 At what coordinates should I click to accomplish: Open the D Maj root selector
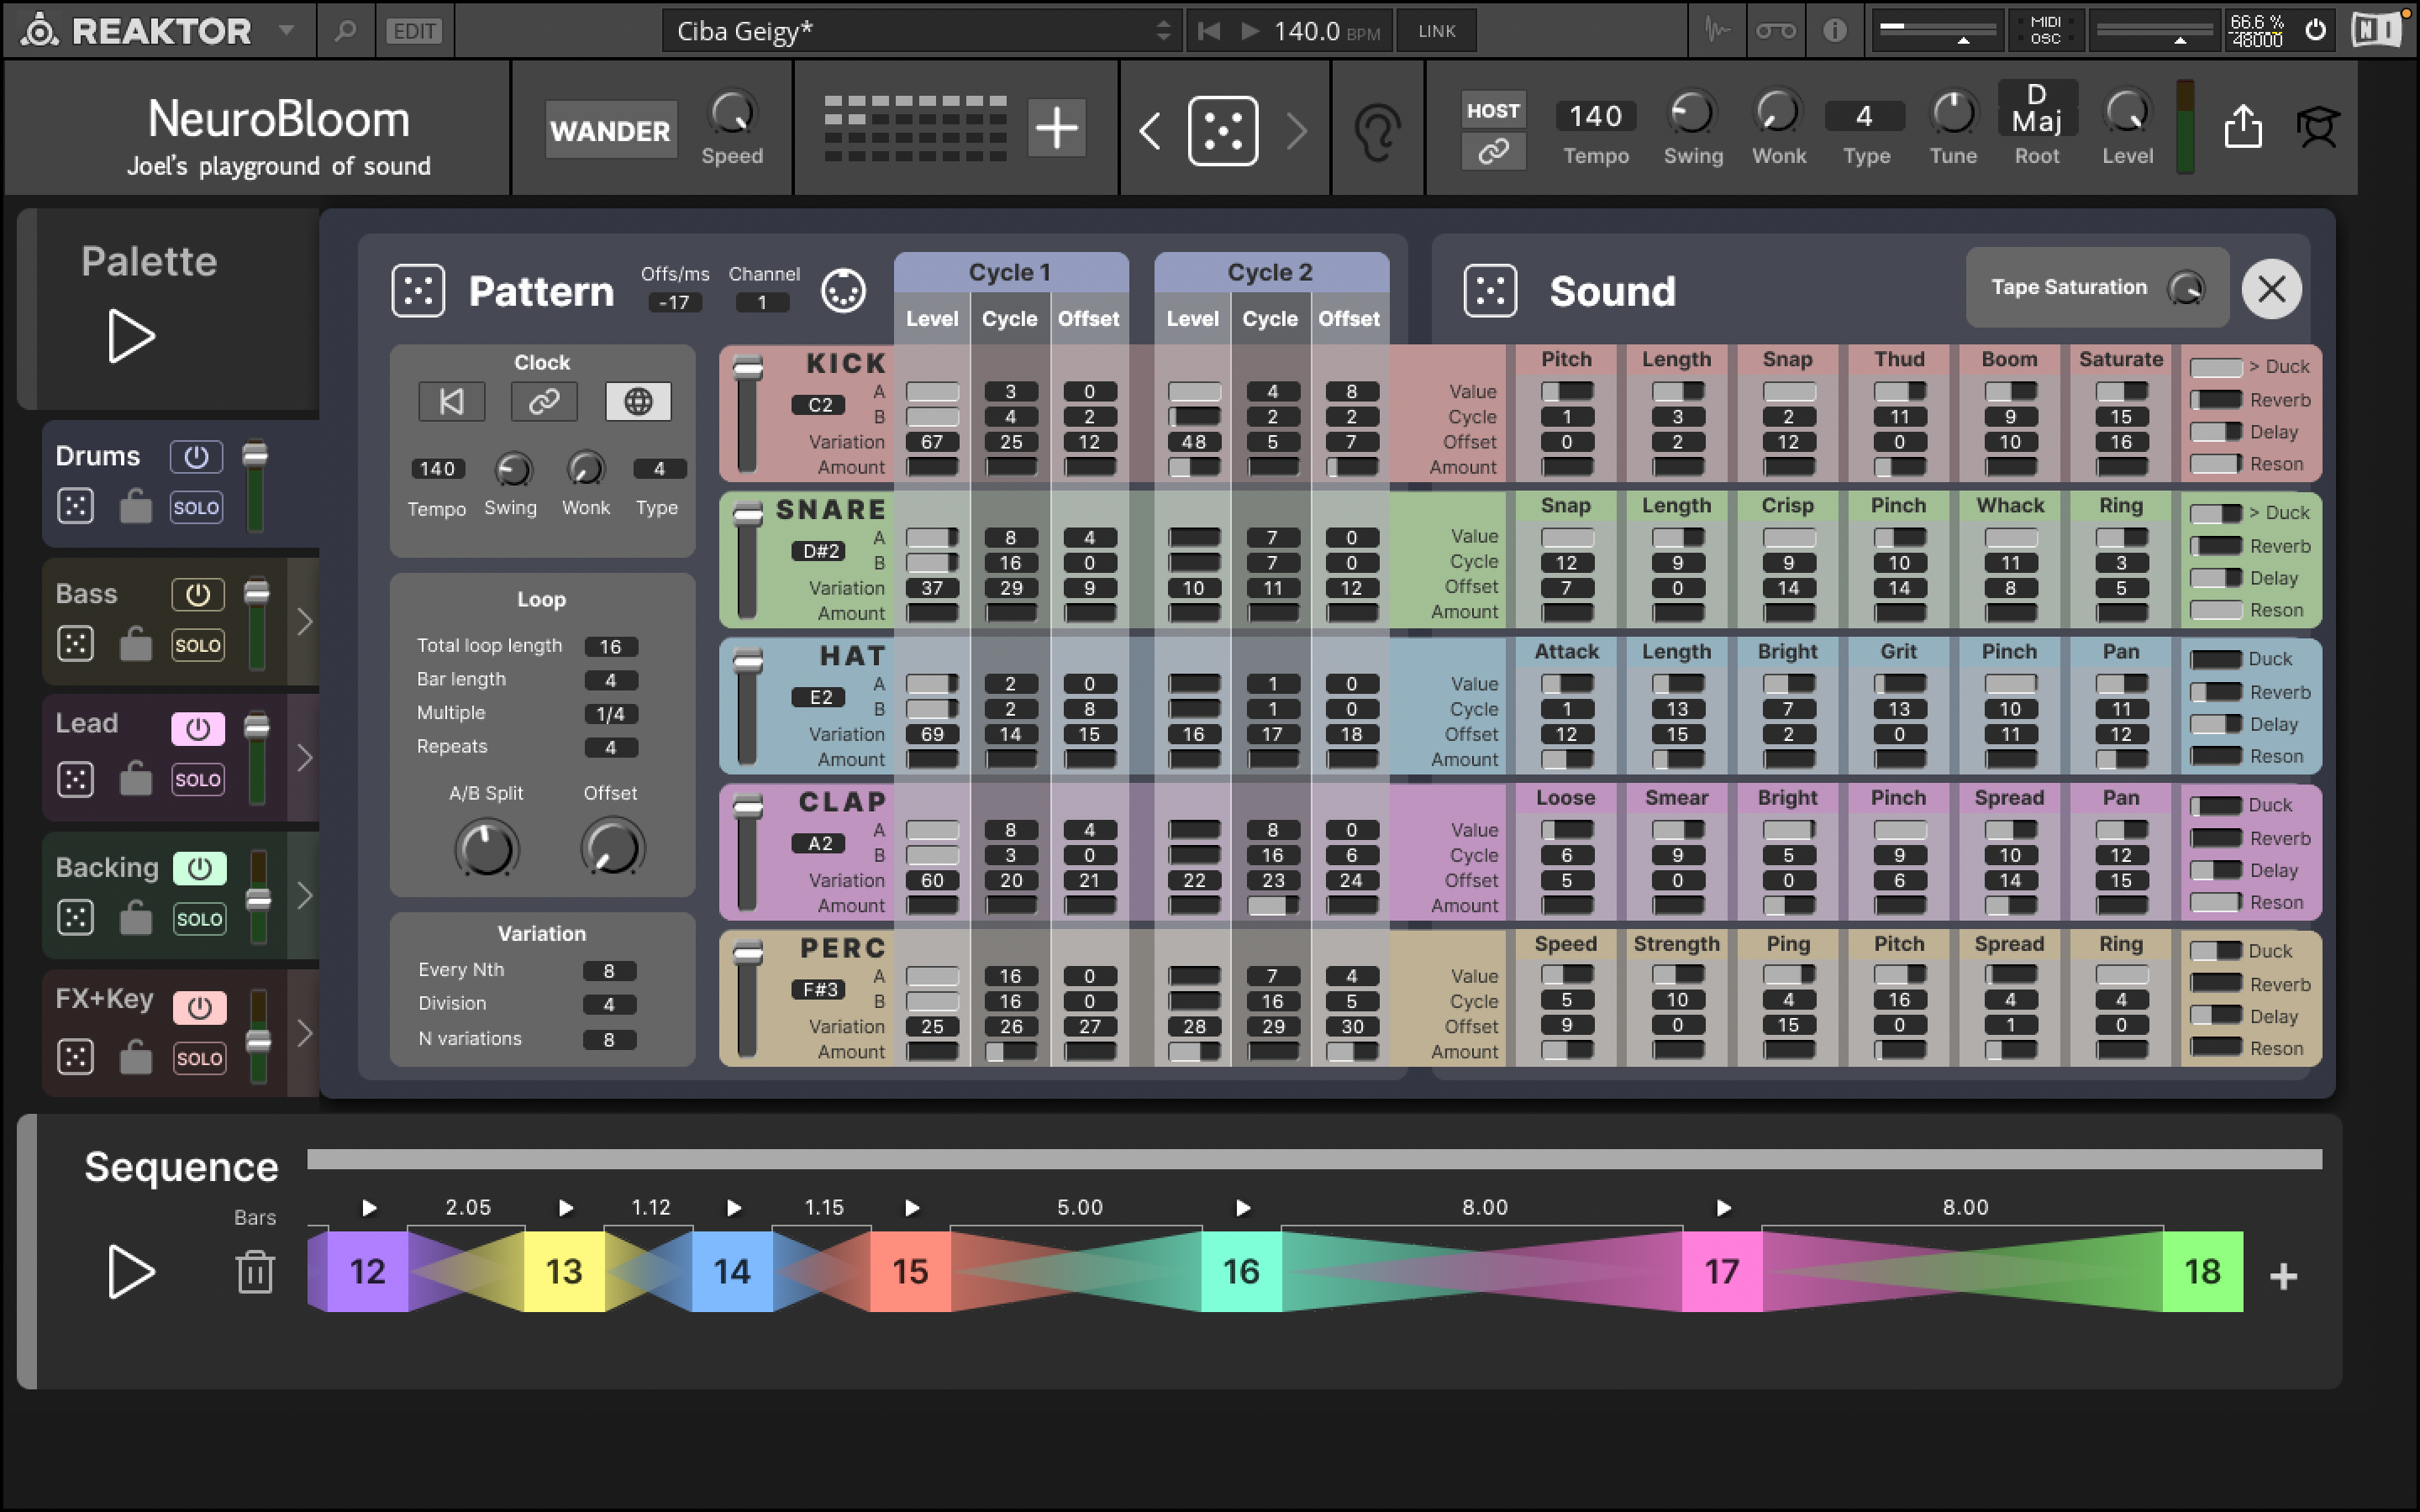(x=2037, y=108)
